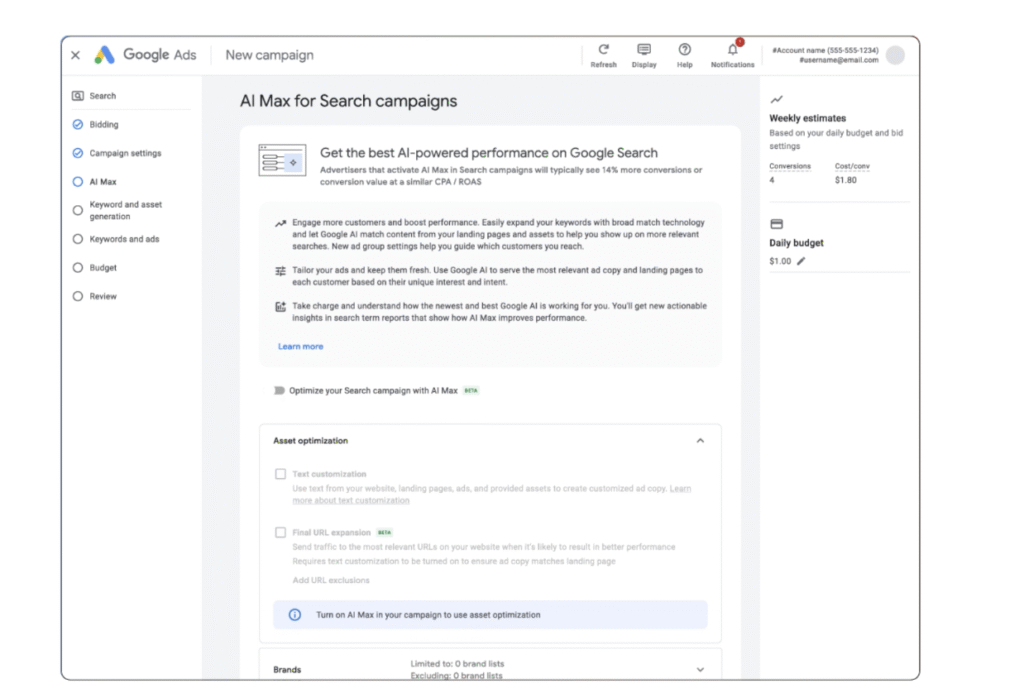Click the tune sliders icon beside Tailor your ads

(280, 271)
